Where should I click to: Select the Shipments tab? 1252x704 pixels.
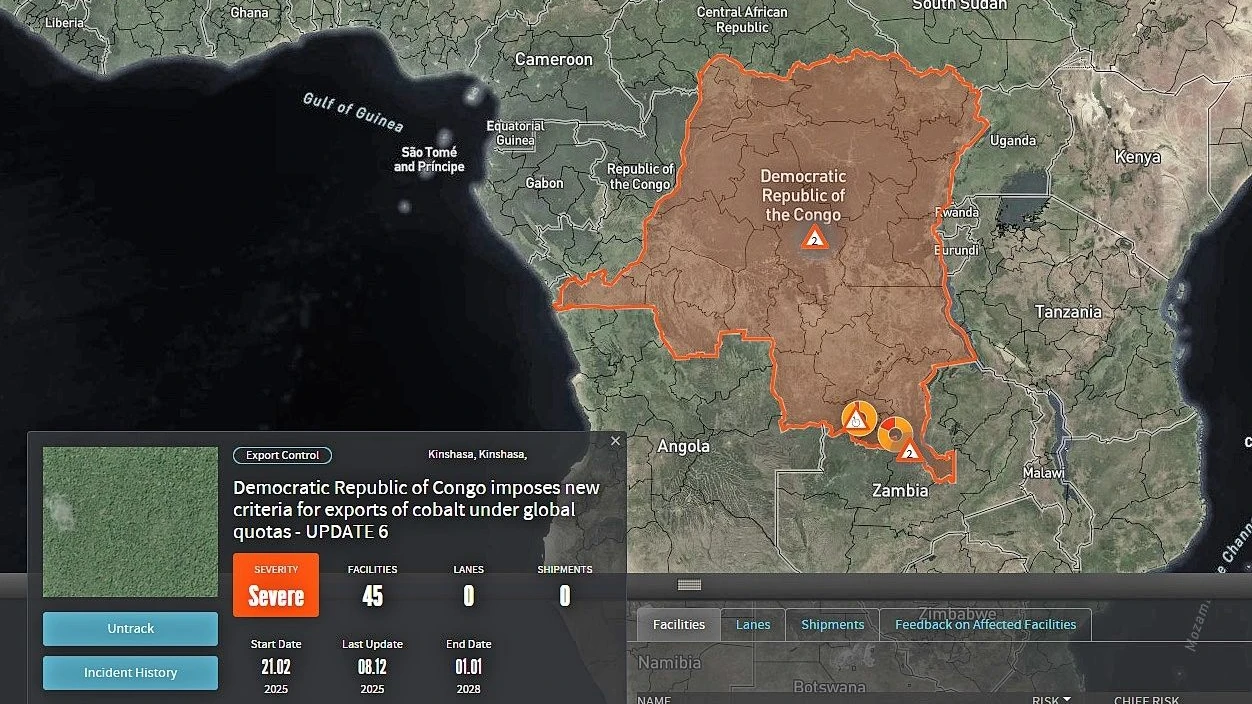click(832, 625)
